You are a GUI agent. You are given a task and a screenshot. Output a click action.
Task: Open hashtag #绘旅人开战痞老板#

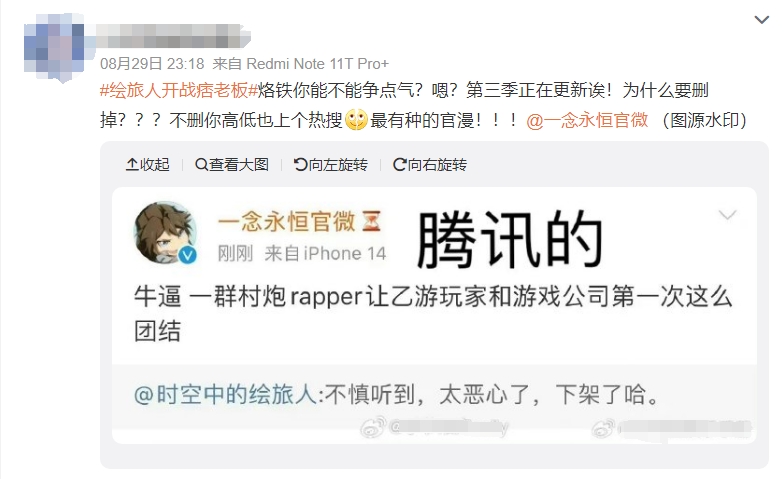tap(178, 90)
